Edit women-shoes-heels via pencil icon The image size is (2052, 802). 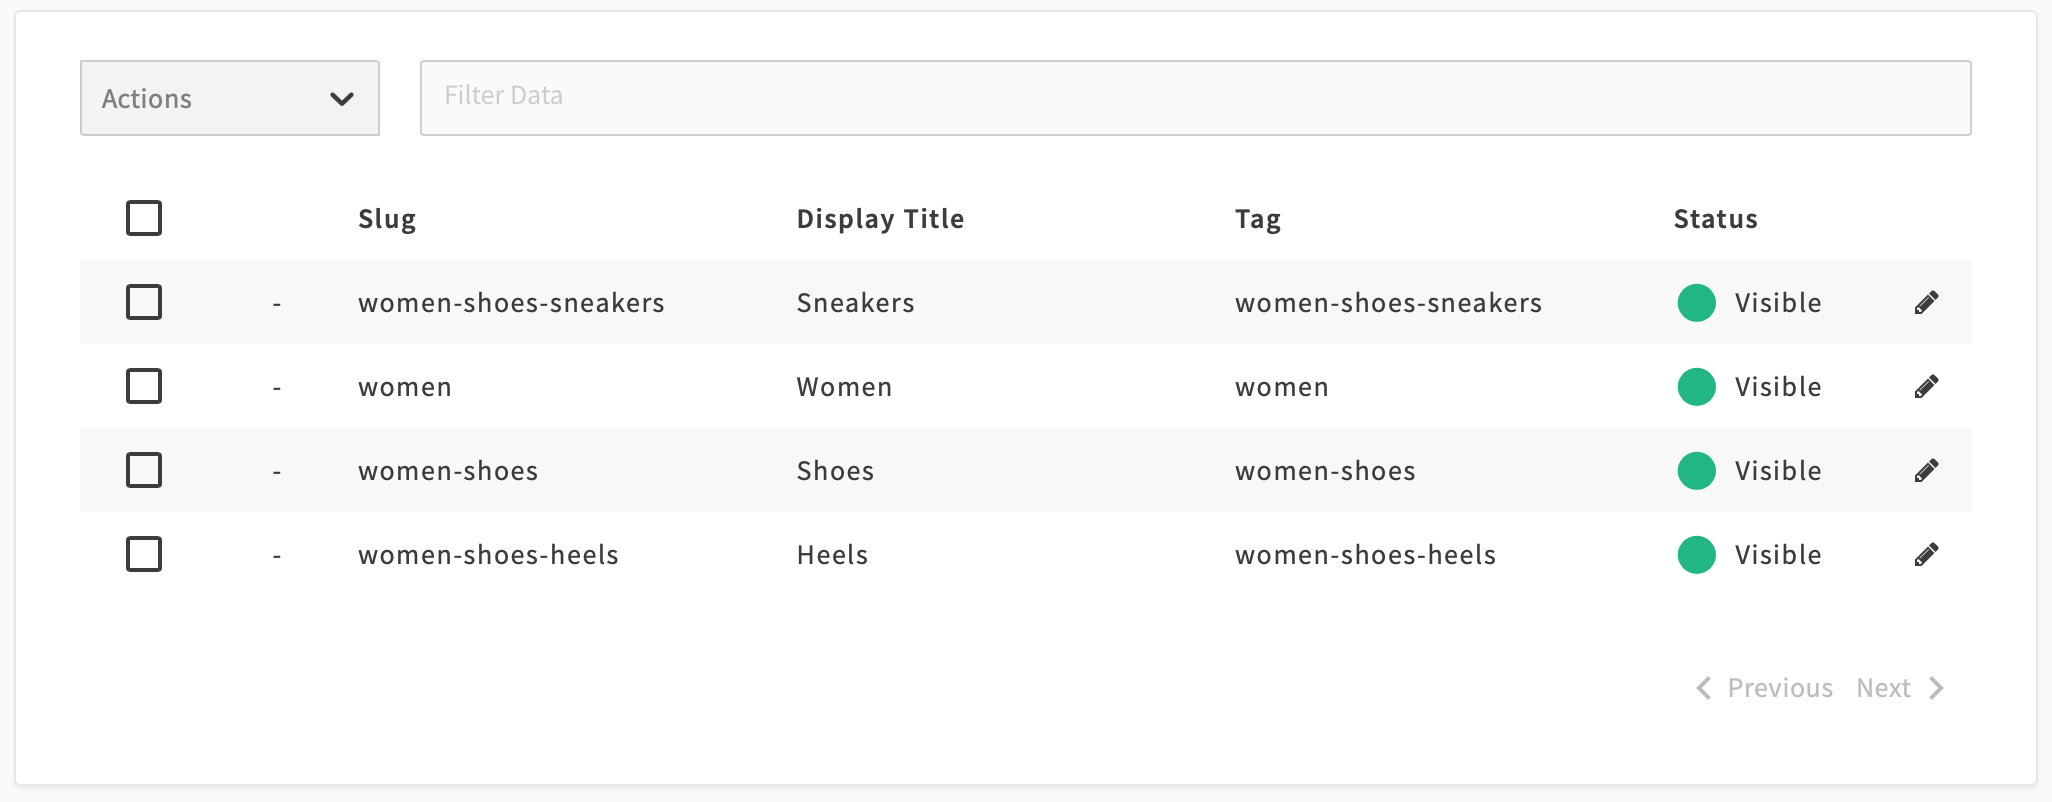pyautogui.click(x=1926, y=555)
